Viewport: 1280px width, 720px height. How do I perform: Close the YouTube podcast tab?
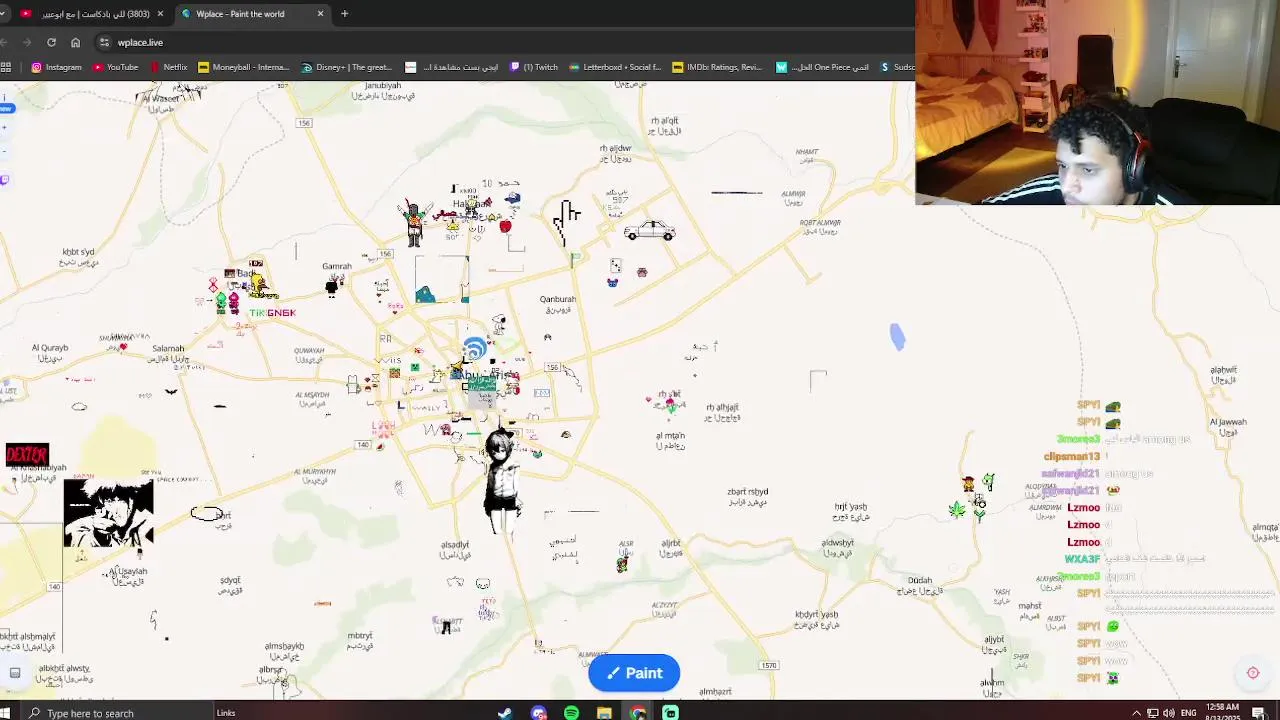coord(160,14)
